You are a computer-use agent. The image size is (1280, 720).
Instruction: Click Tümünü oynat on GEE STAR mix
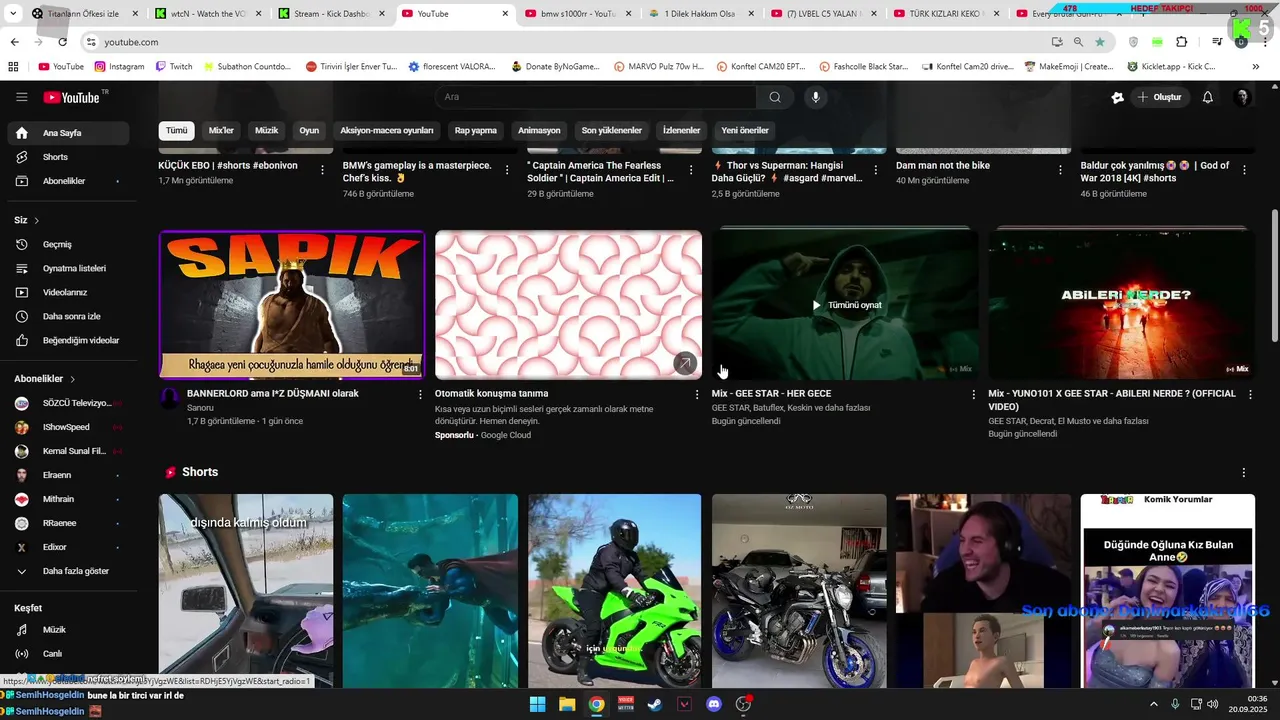[846, 305]
